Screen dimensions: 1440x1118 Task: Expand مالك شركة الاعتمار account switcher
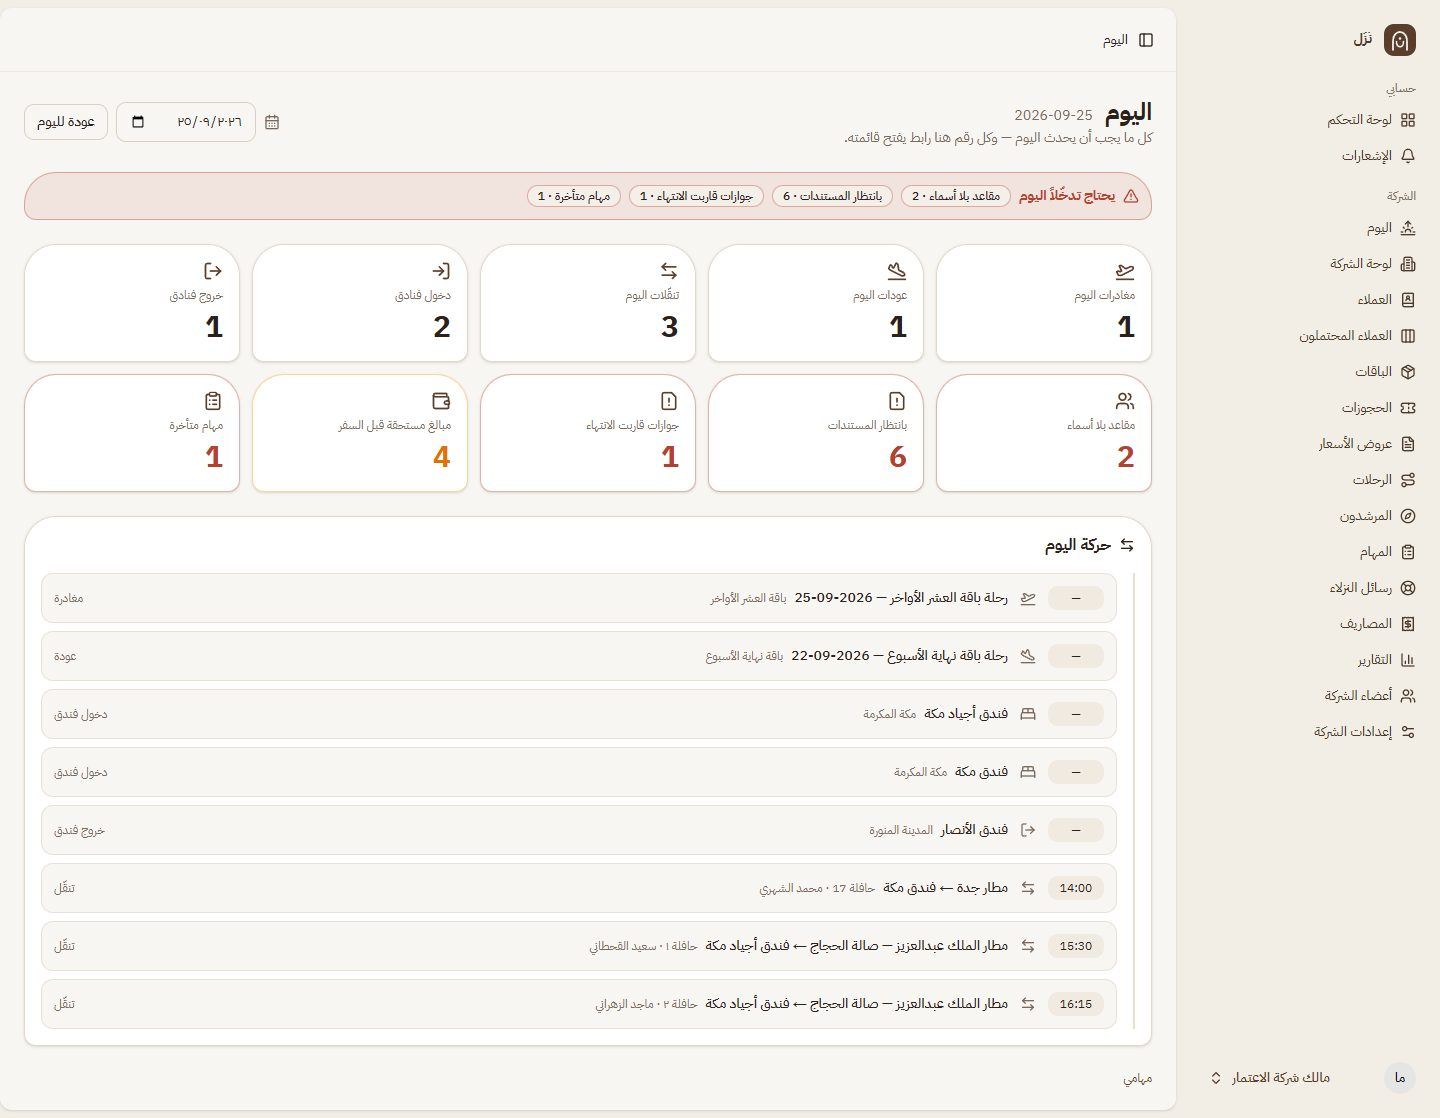1312,1078
